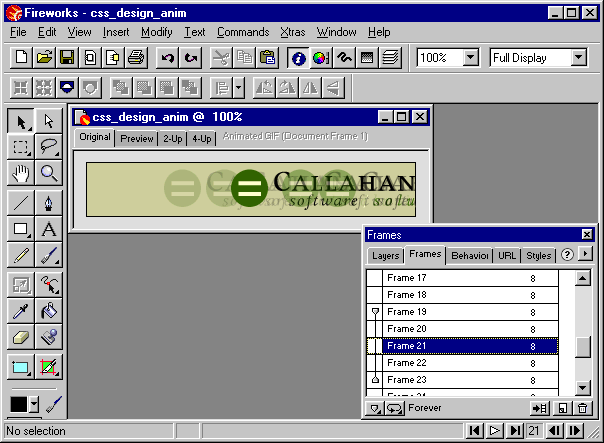Toggle onion skin marker on Frame 17 row

click(x=374, y=278)
